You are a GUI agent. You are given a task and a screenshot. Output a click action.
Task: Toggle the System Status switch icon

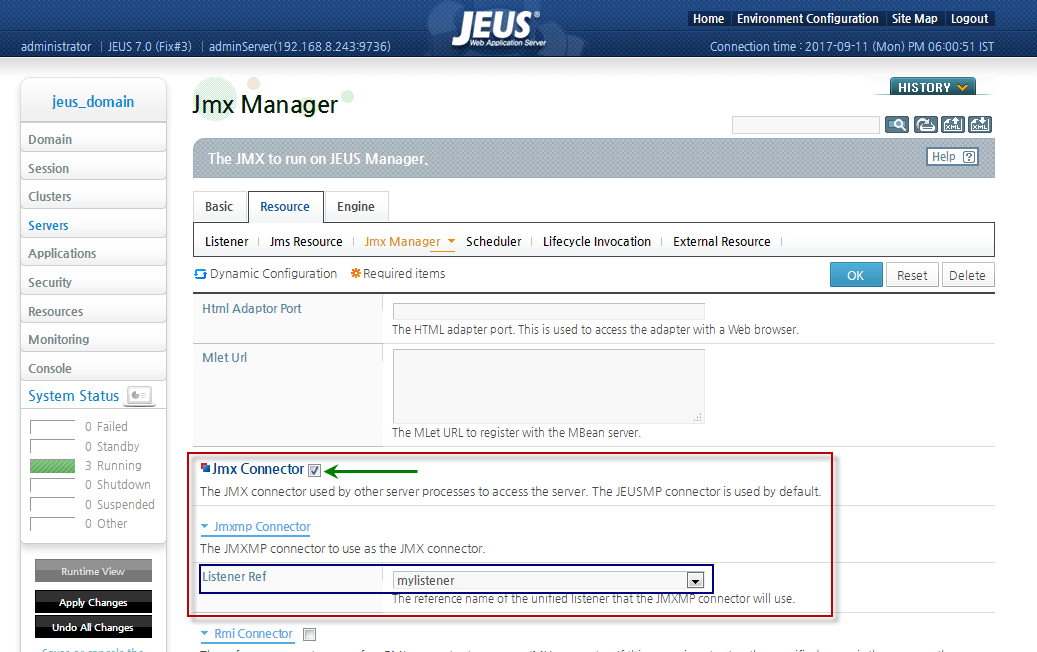click(x=139, y=395)
